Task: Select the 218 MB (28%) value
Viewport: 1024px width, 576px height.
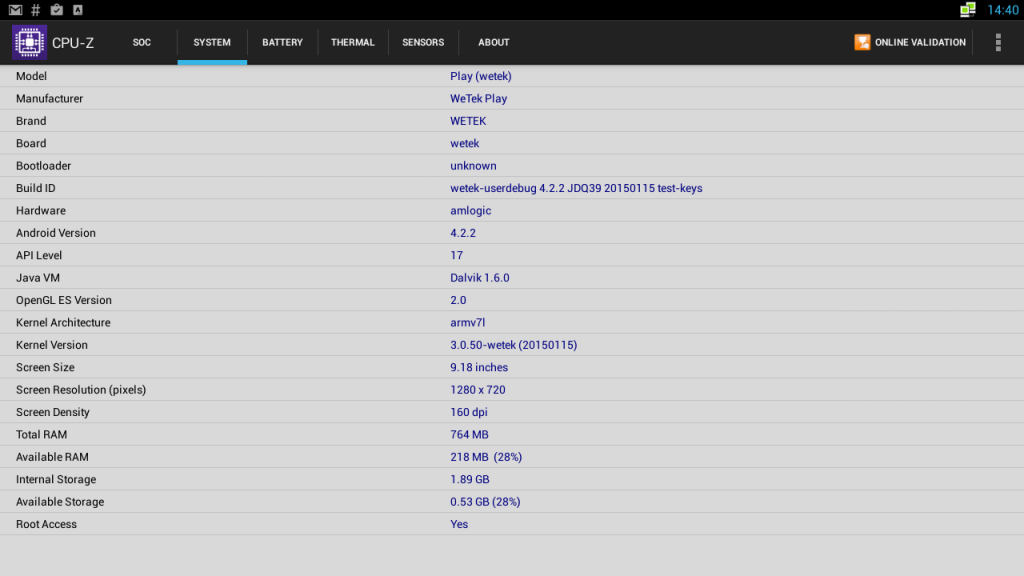Action: tap(487, 457)
